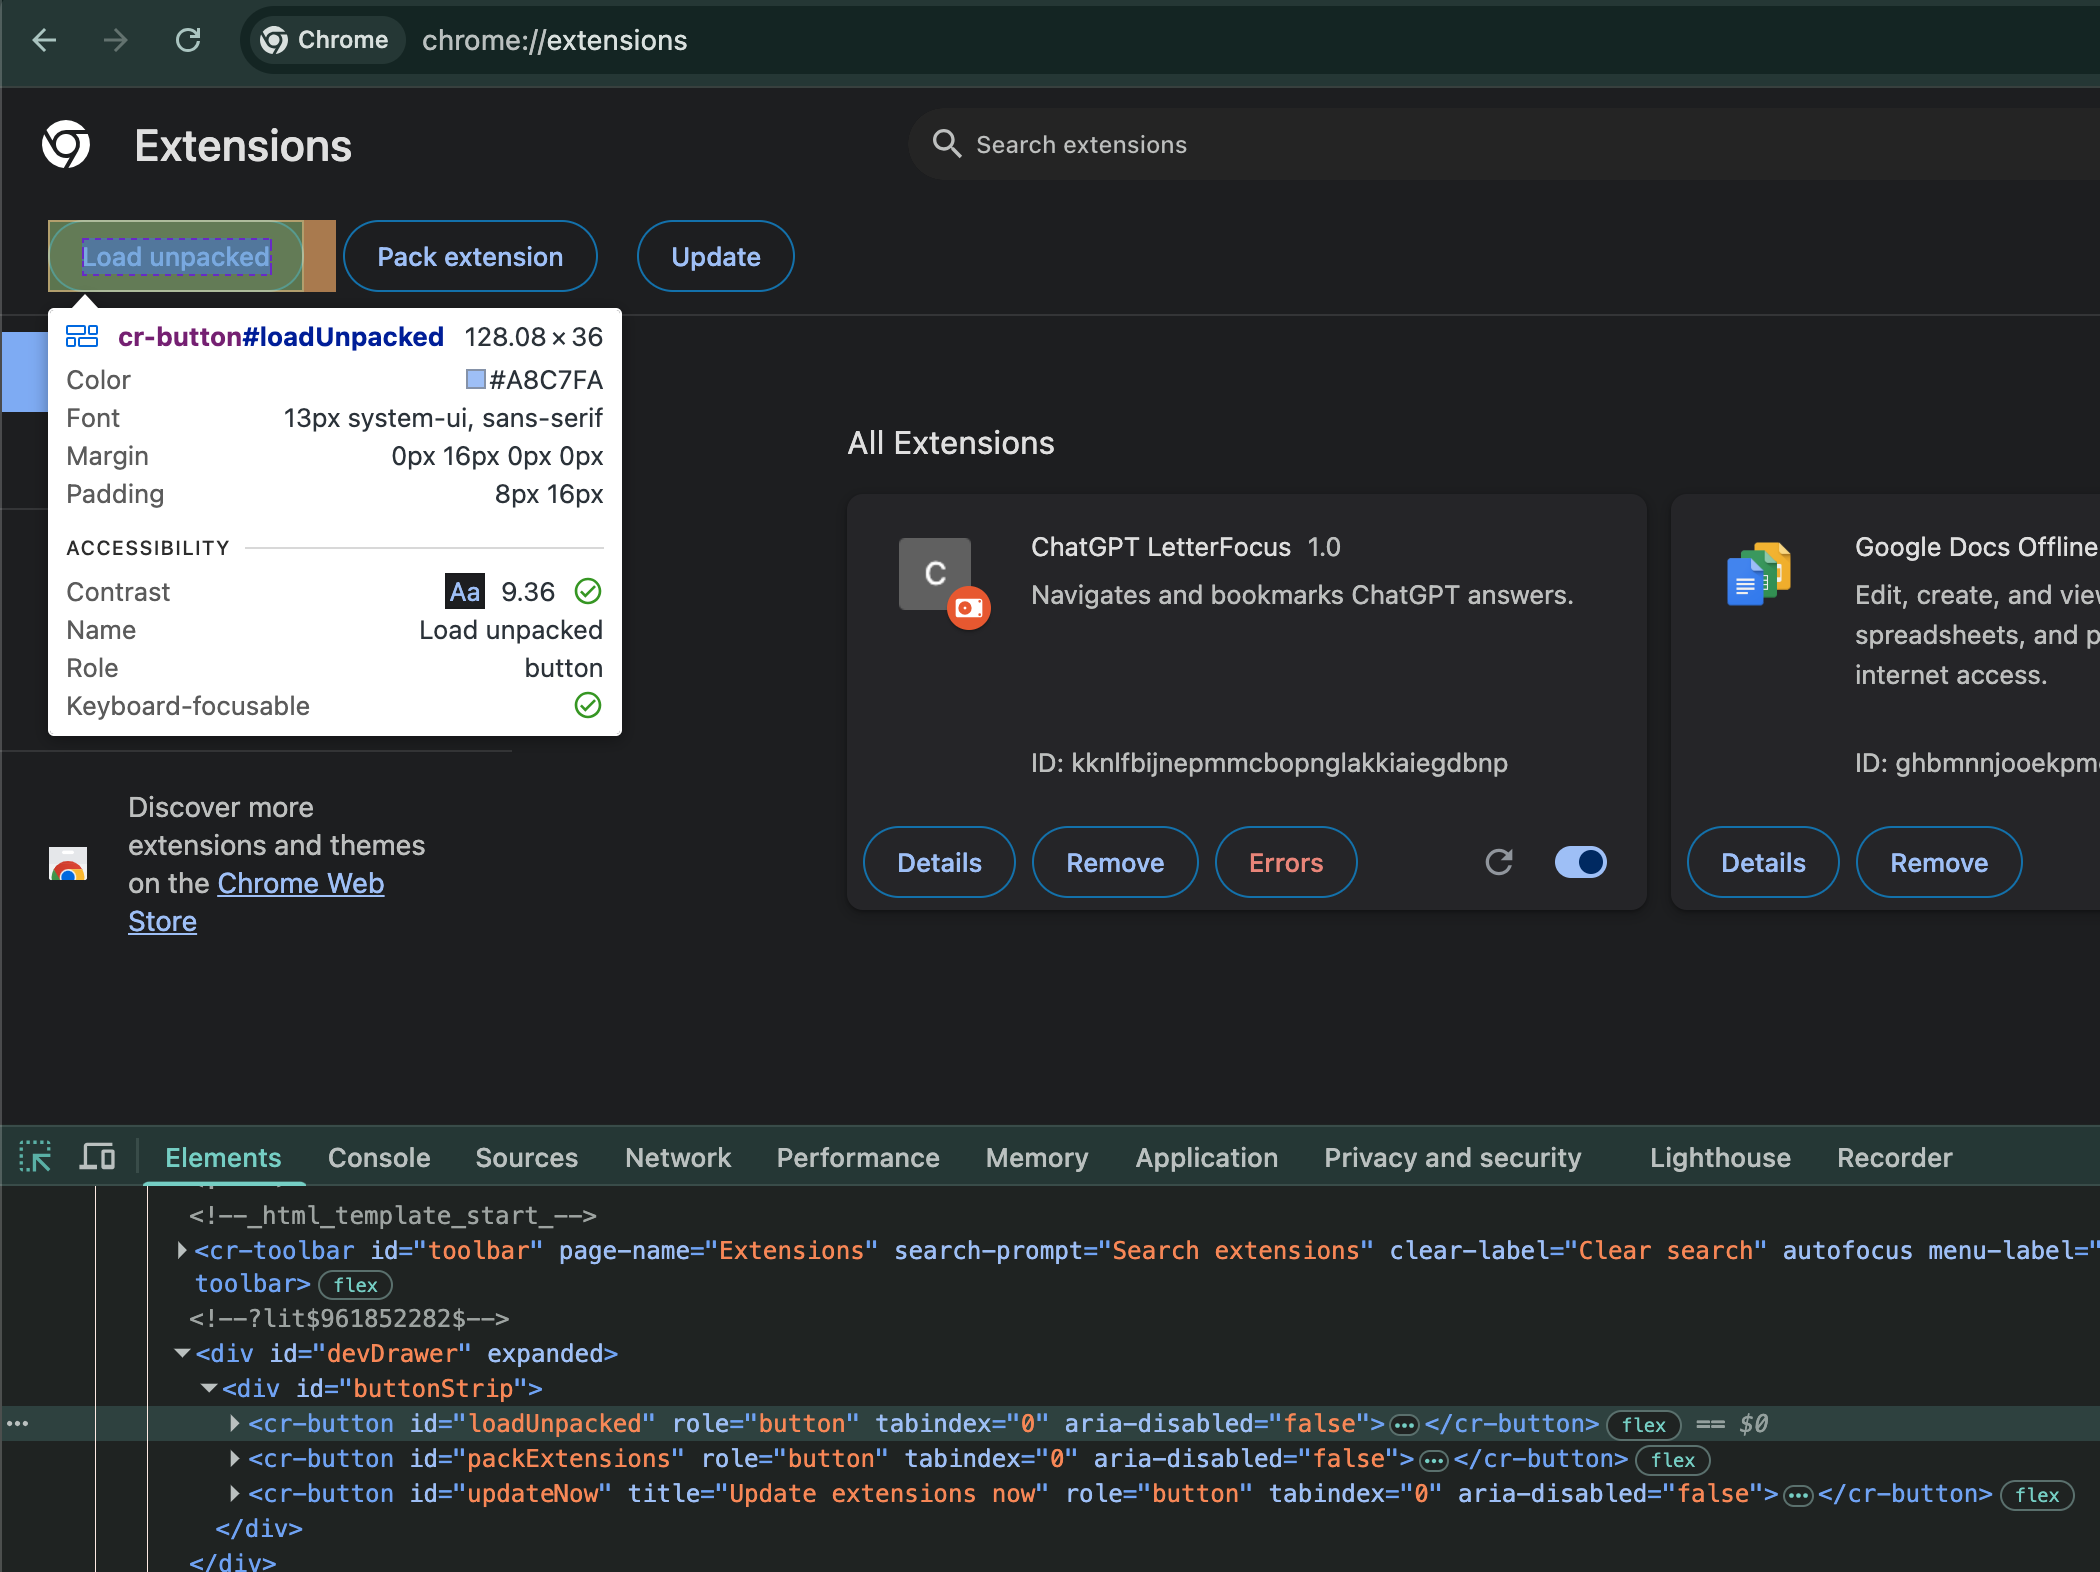Expand the cr-toolbar element node
The width and height of the screenshot is (2100, 1572).
(x=182, y=1250)
